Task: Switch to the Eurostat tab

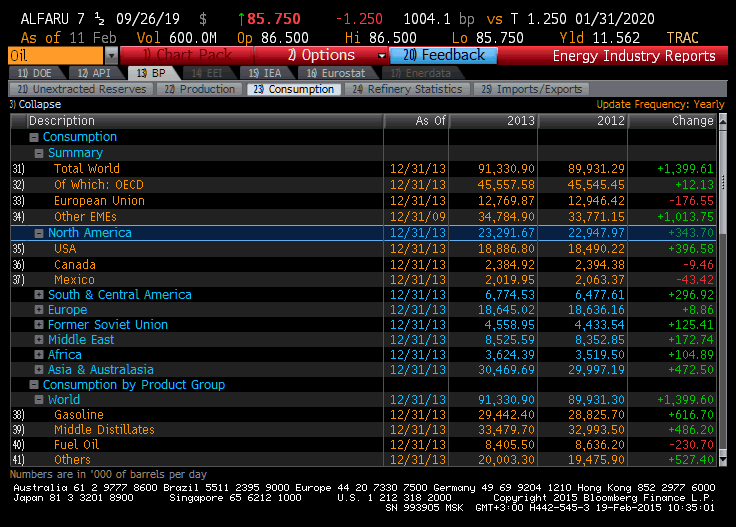Action: [336, 73]
